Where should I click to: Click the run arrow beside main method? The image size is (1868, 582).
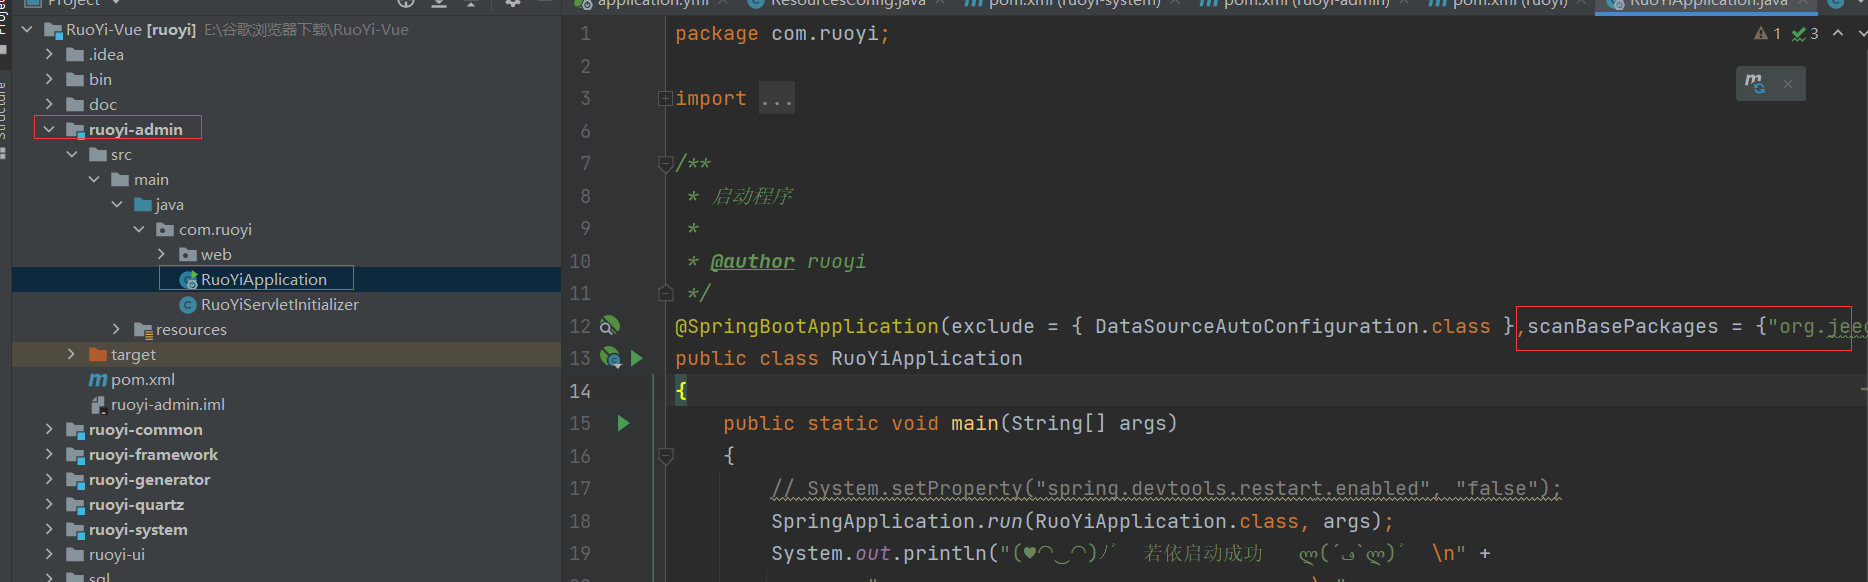pos(623,423)
